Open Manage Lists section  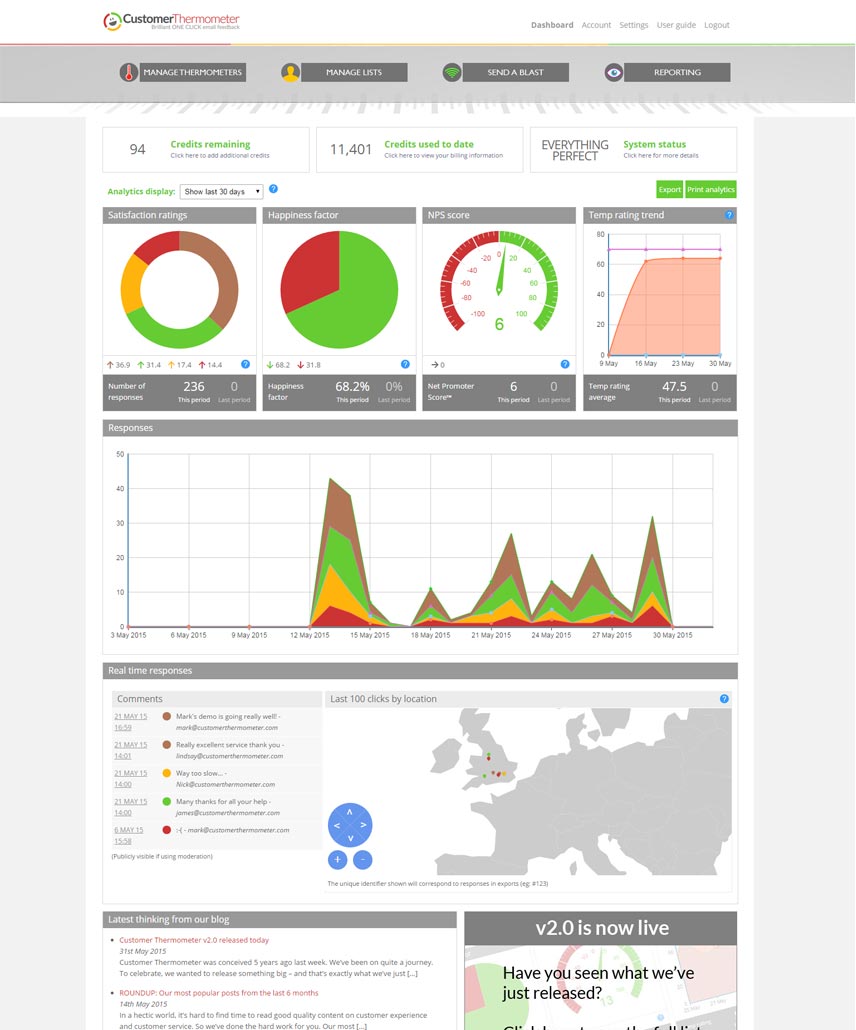pyautogui.click(x=354, y=72)
